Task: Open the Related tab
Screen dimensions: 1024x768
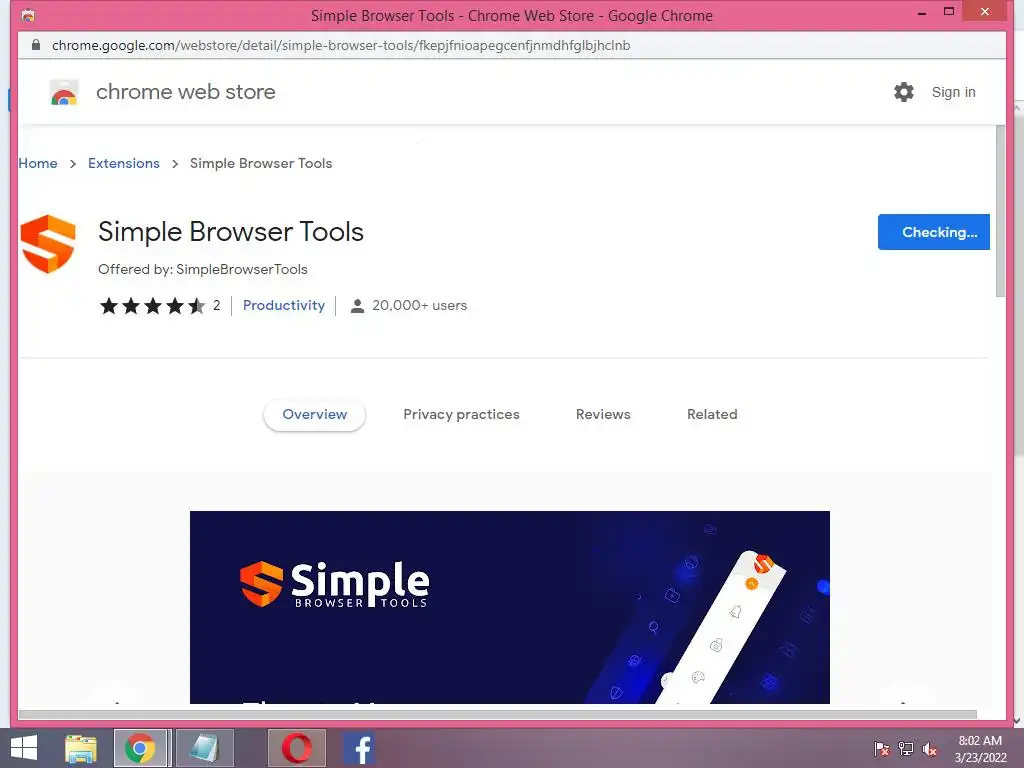Action: (x=712, y=414)
